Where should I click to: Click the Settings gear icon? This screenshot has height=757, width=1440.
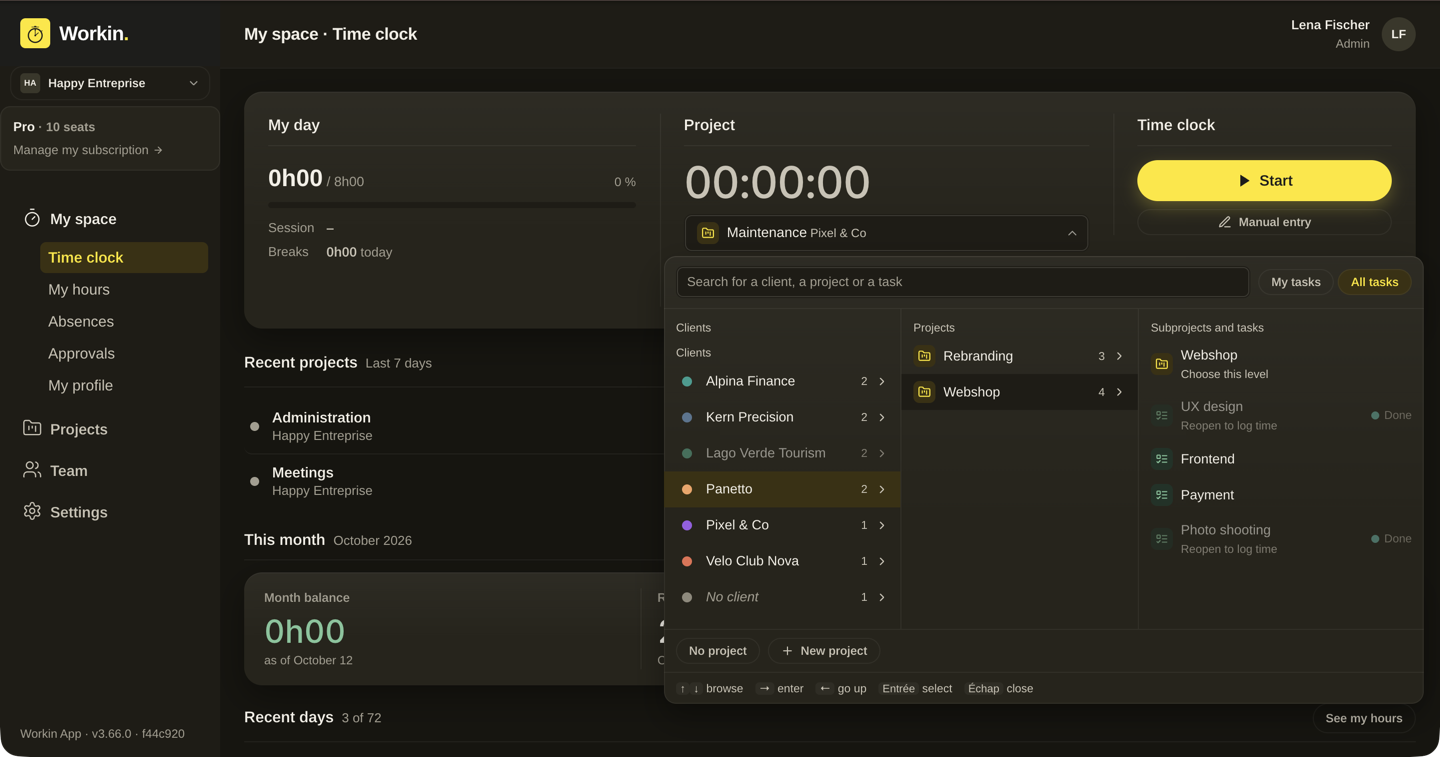pos(32,511)
